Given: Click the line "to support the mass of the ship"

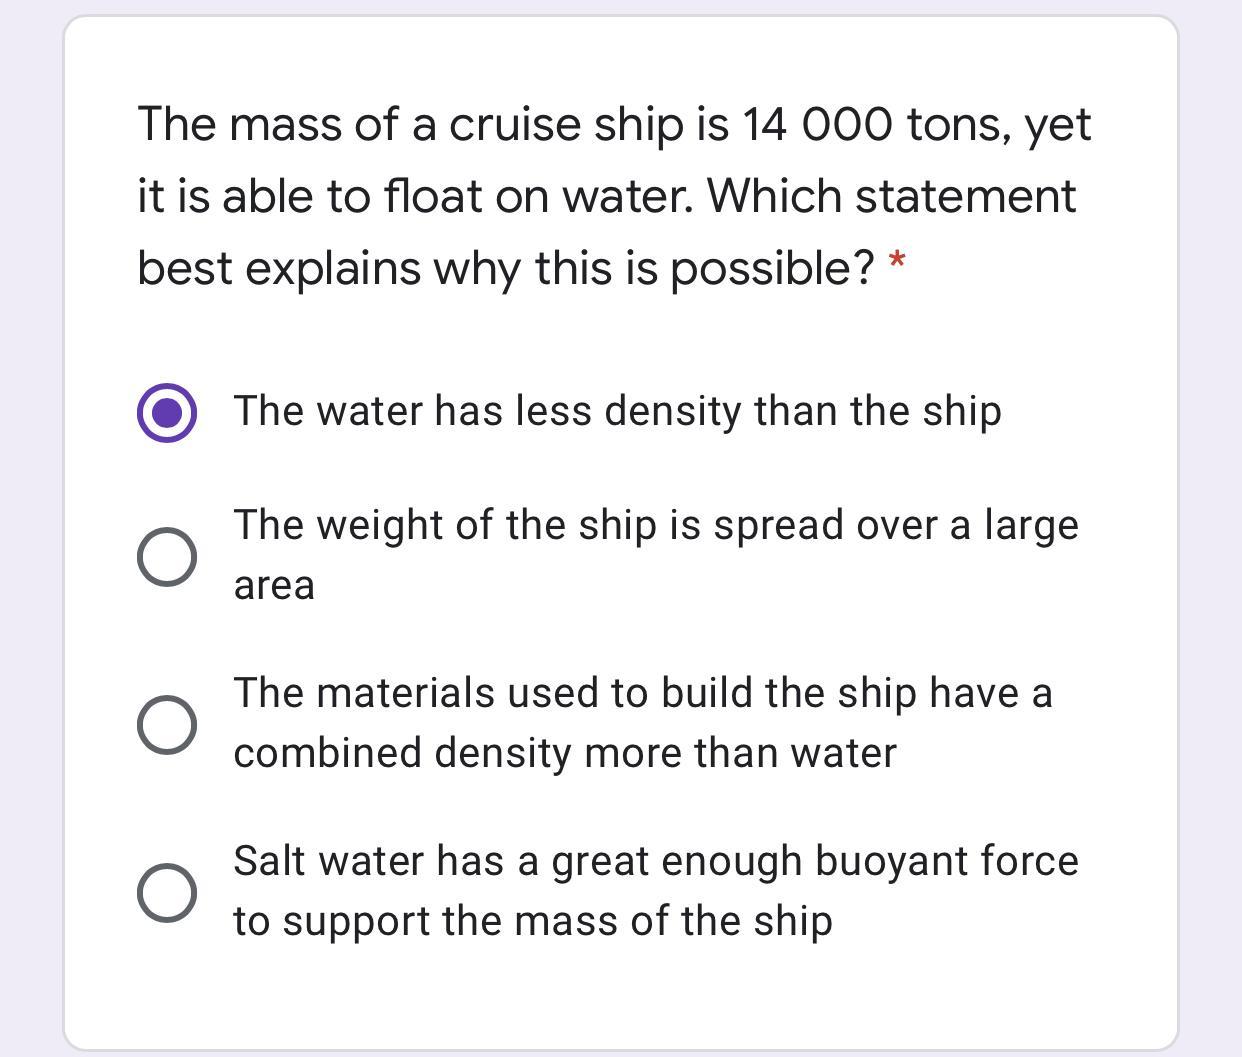Looking at the screenshot, I should 533,921.
